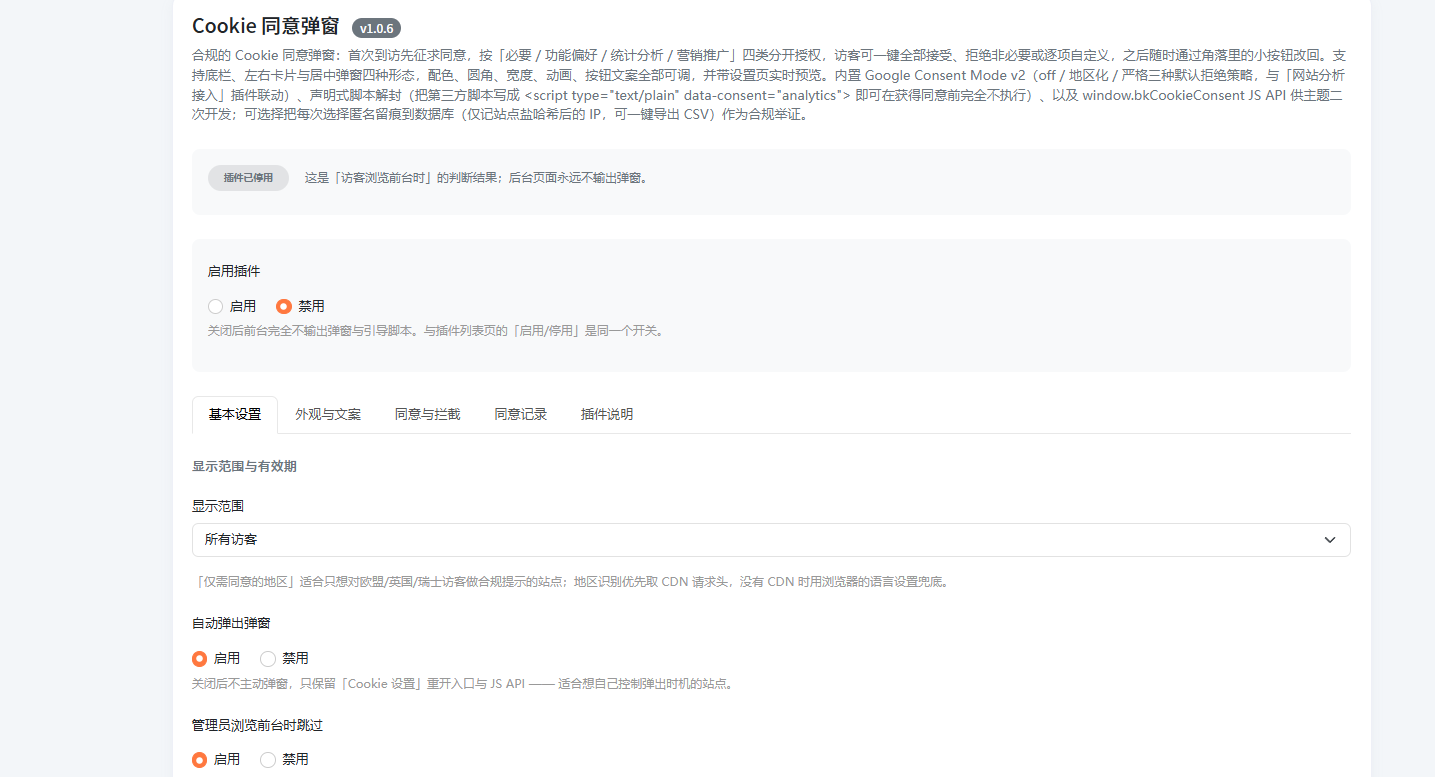Set 管理员浏览前台时跳过 to 禁用

[x=268, y=759]
